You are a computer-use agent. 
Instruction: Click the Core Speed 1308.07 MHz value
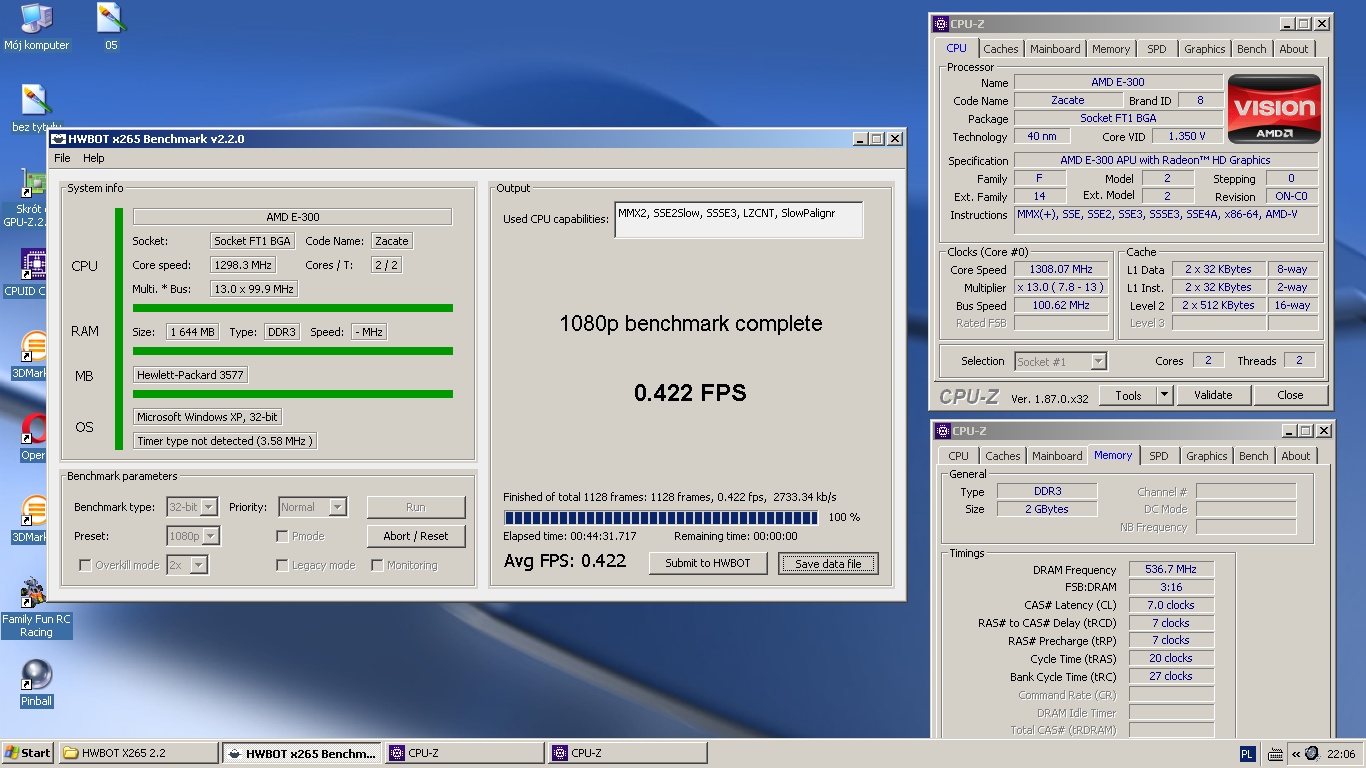tap(1061, 269)
